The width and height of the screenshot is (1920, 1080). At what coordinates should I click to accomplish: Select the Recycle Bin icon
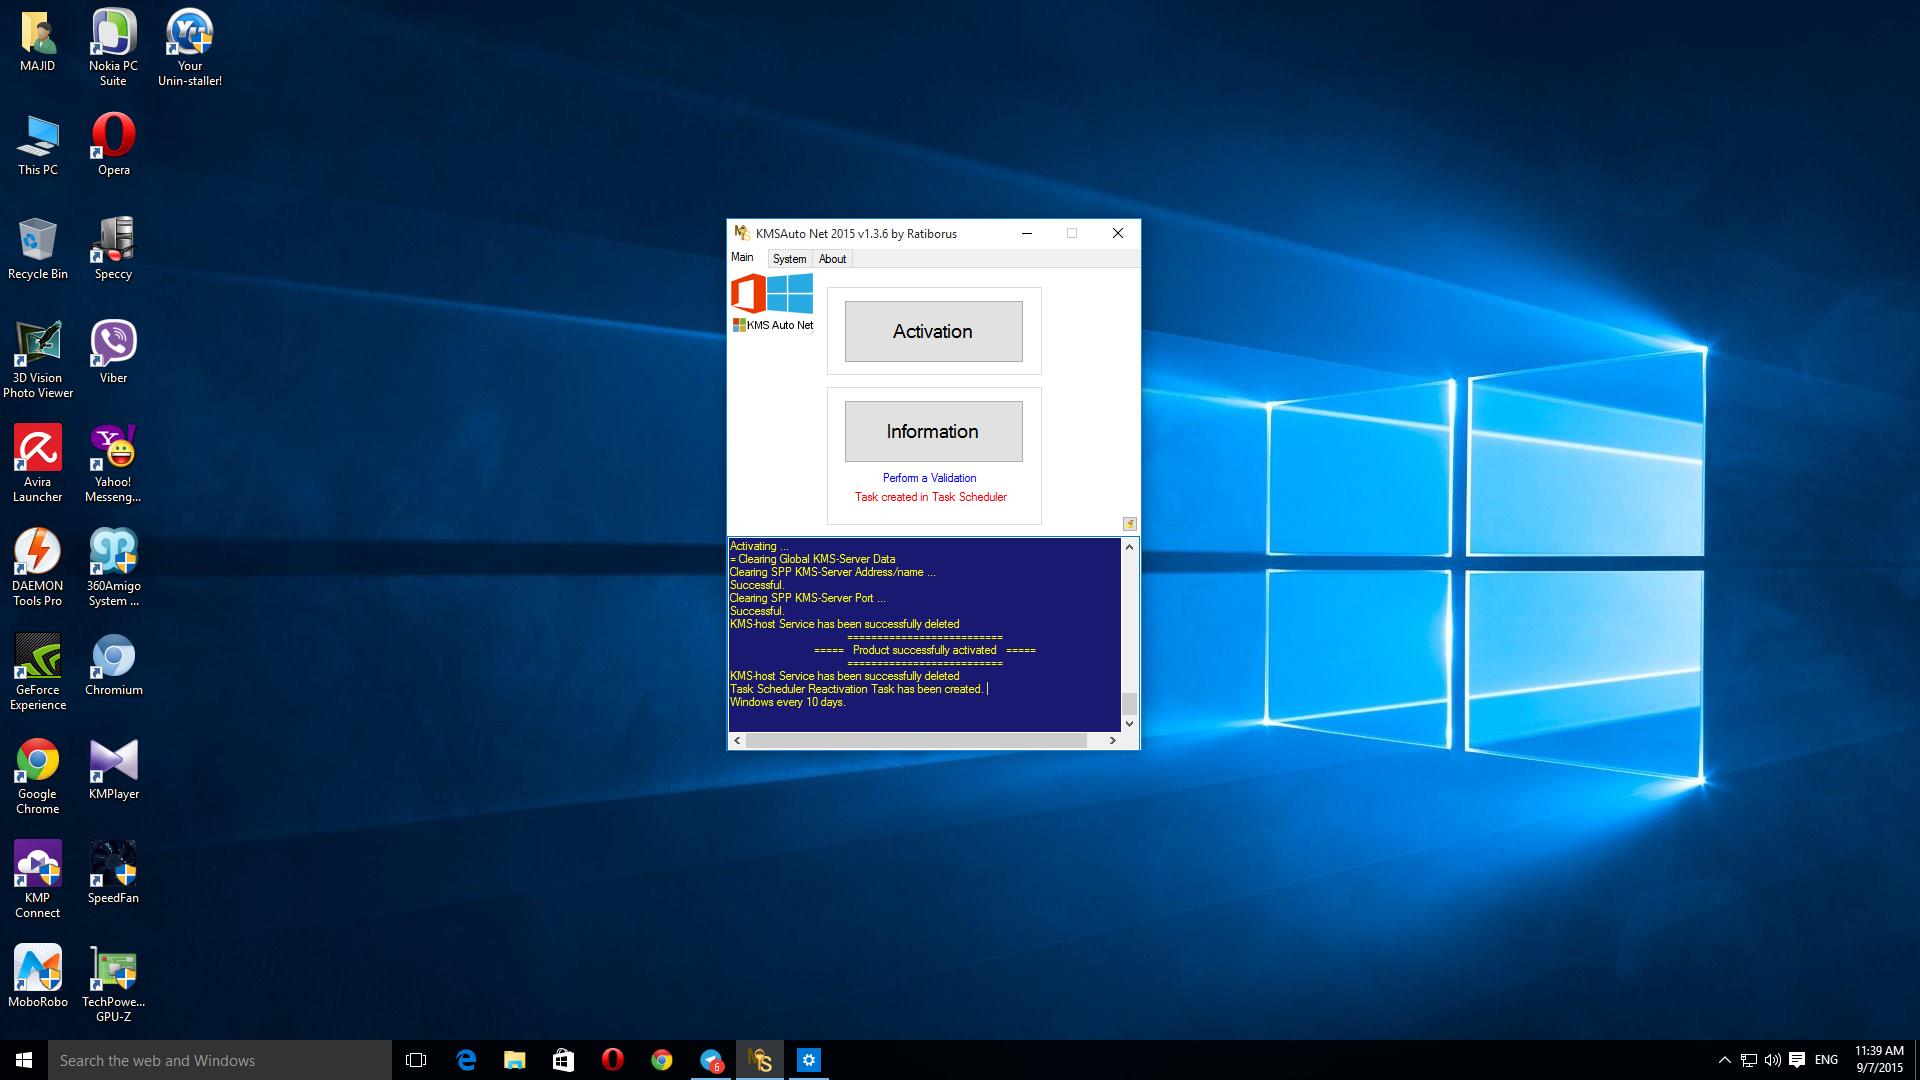pyautogui.click(x=38, y=250)
